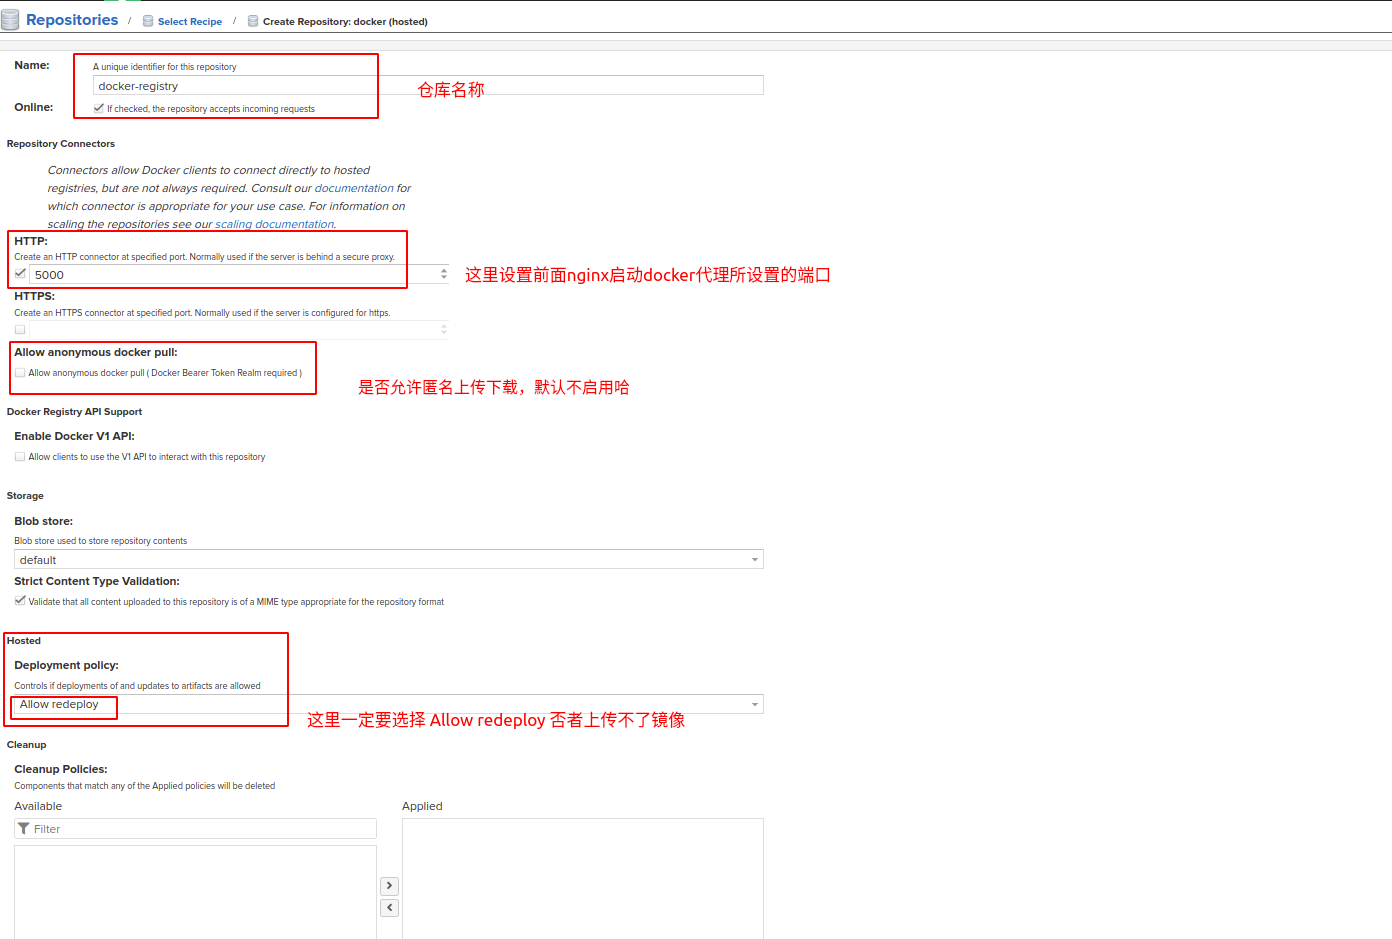The image size is (1392, 939).
Task: Move selected policy to Applied with right arrow
Action: (x=390, y=886)
